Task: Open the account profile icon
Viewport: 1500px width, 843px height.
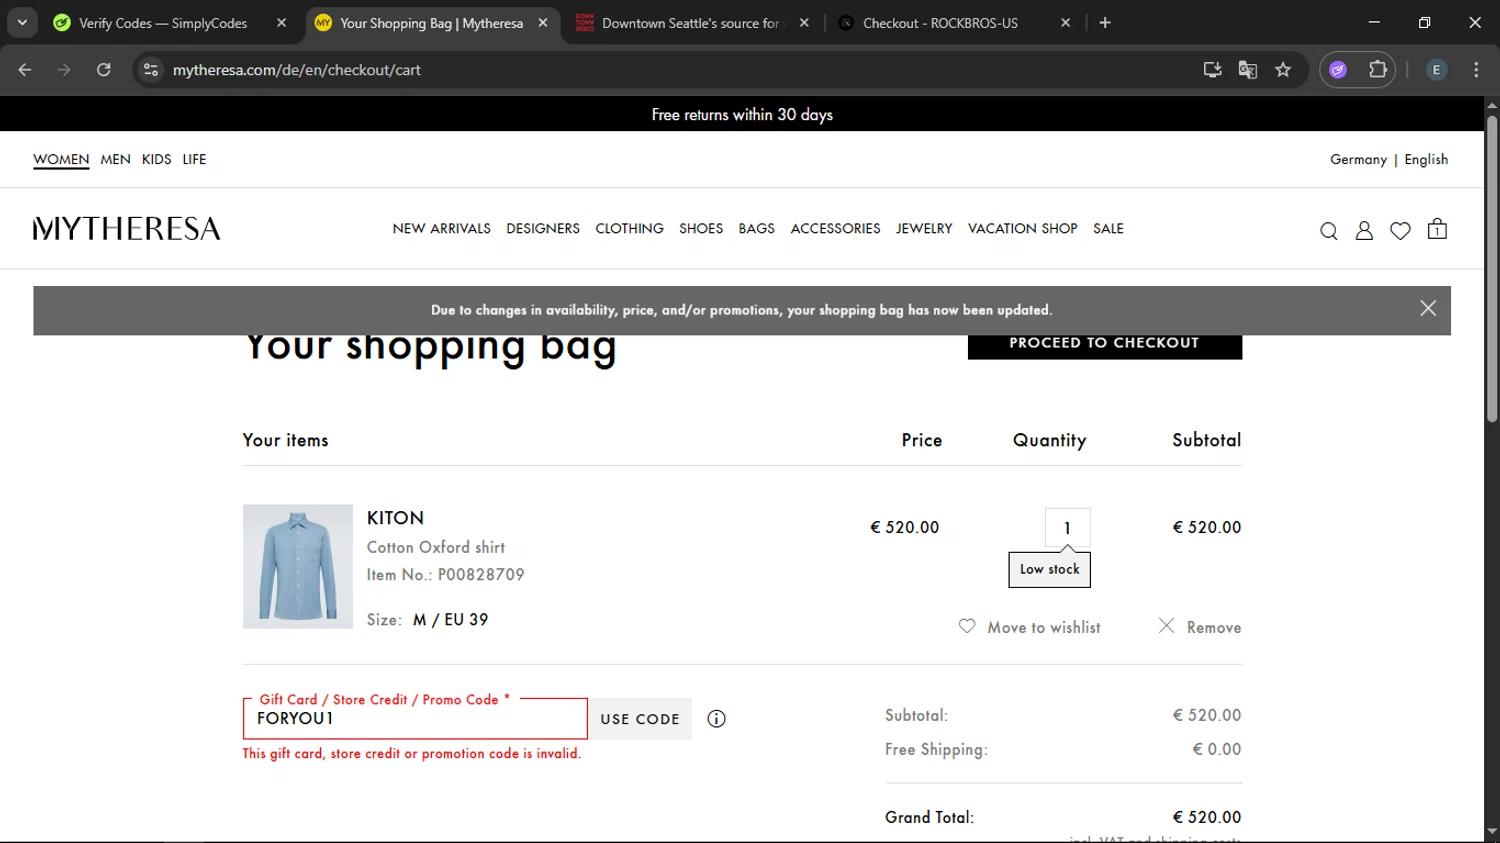Action: tap(1364, 231)
